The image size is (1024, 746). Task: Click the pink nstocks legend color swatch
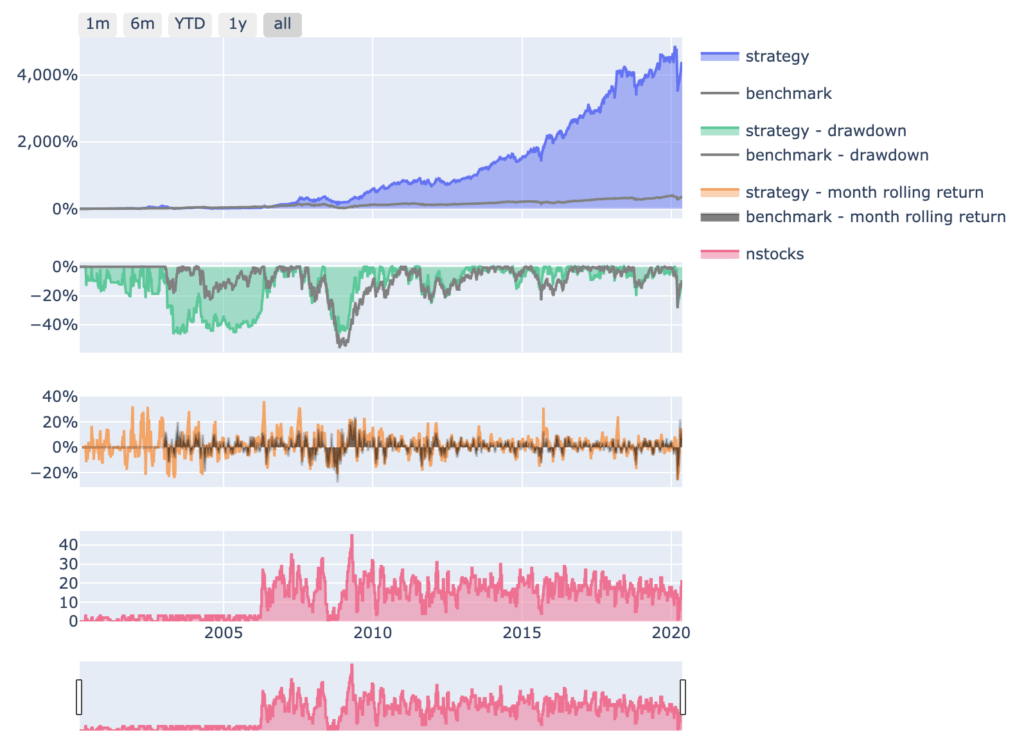[x=720, y=254]
